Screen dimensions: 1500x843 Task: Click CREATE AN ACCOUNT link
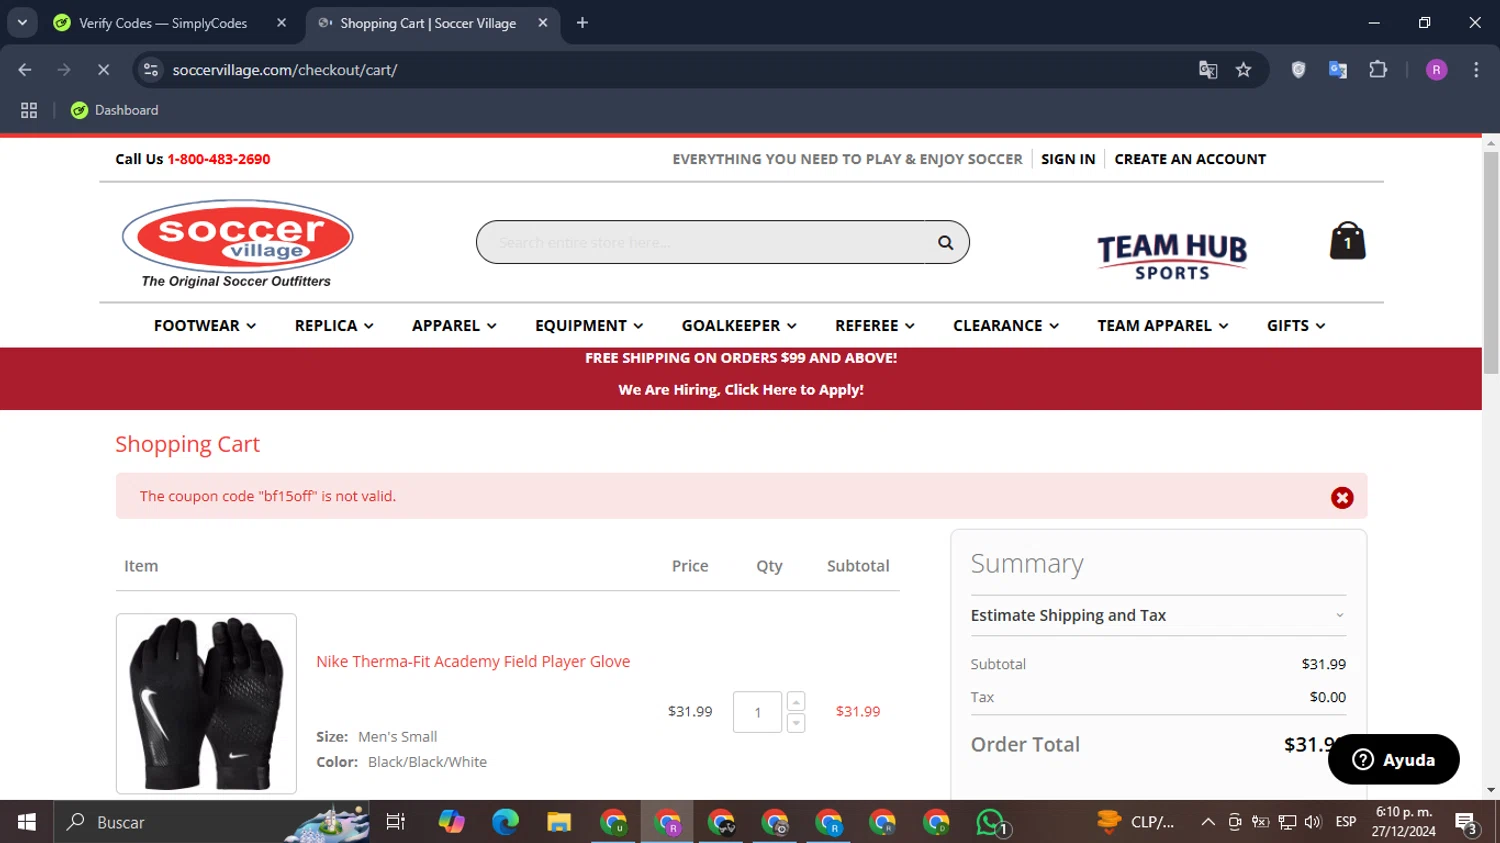pyautogui.click(x=1190, y=159)
